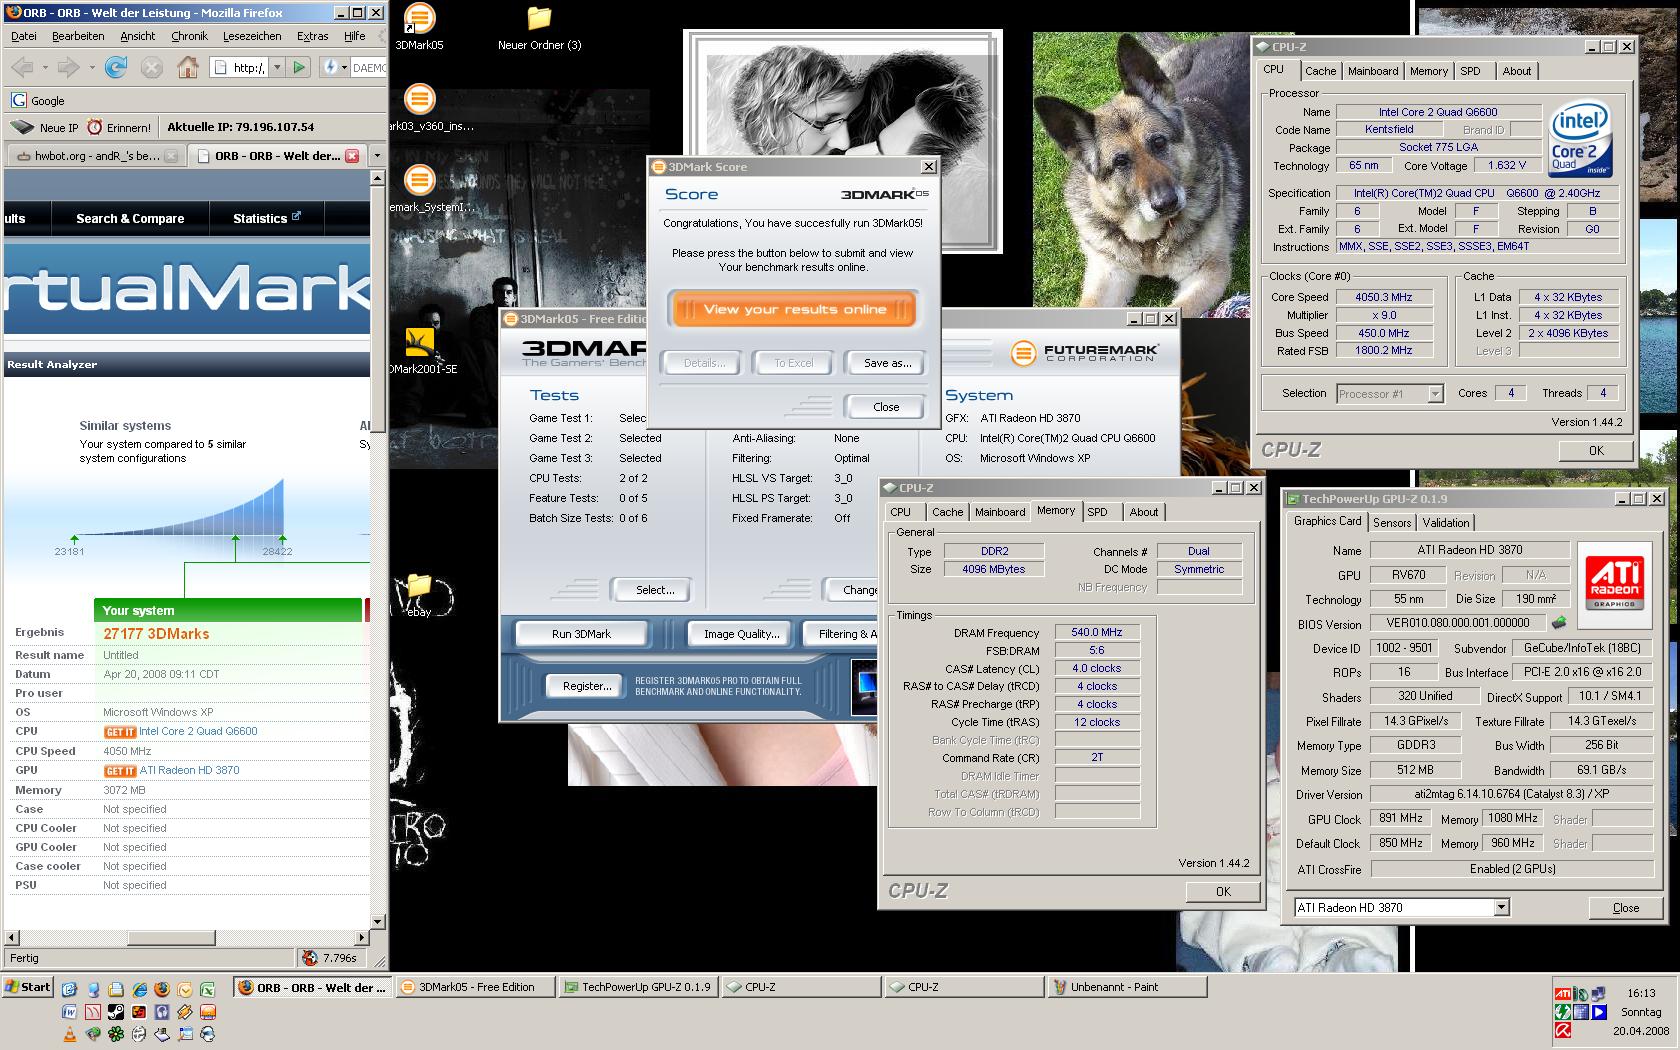Click the Google bookmark icon in toolbar
Screen dimensions: 1680x1050
19,100
